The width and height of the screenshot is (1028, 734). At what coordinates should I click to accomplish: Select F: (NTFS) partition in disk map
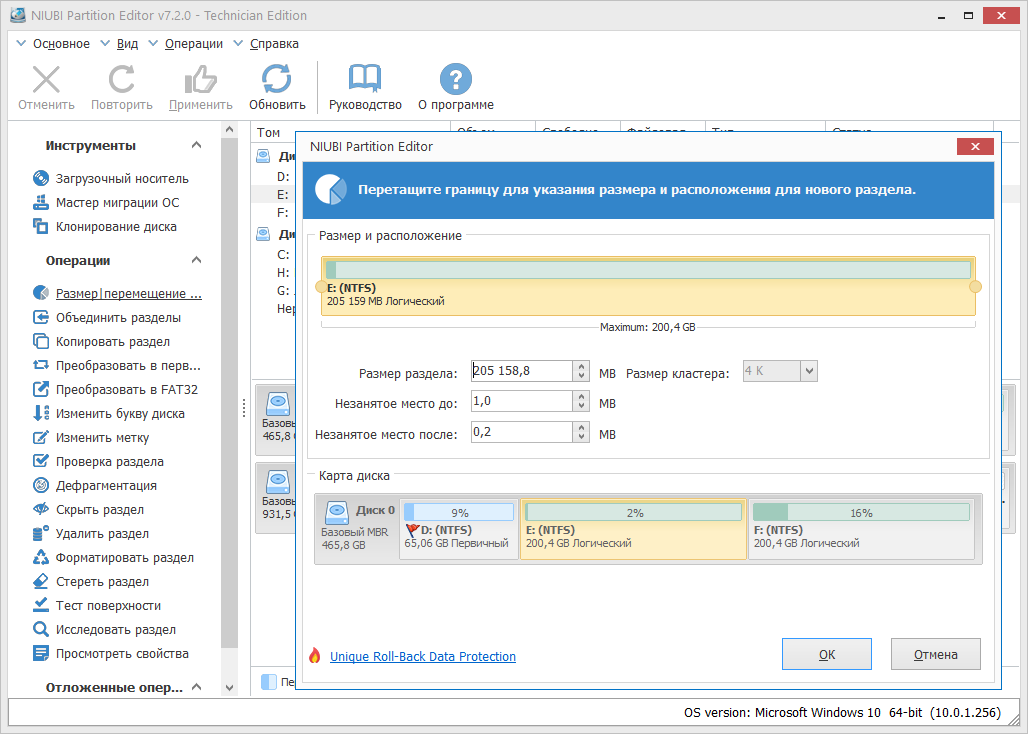pyautogui.click(x=860, y=529)
